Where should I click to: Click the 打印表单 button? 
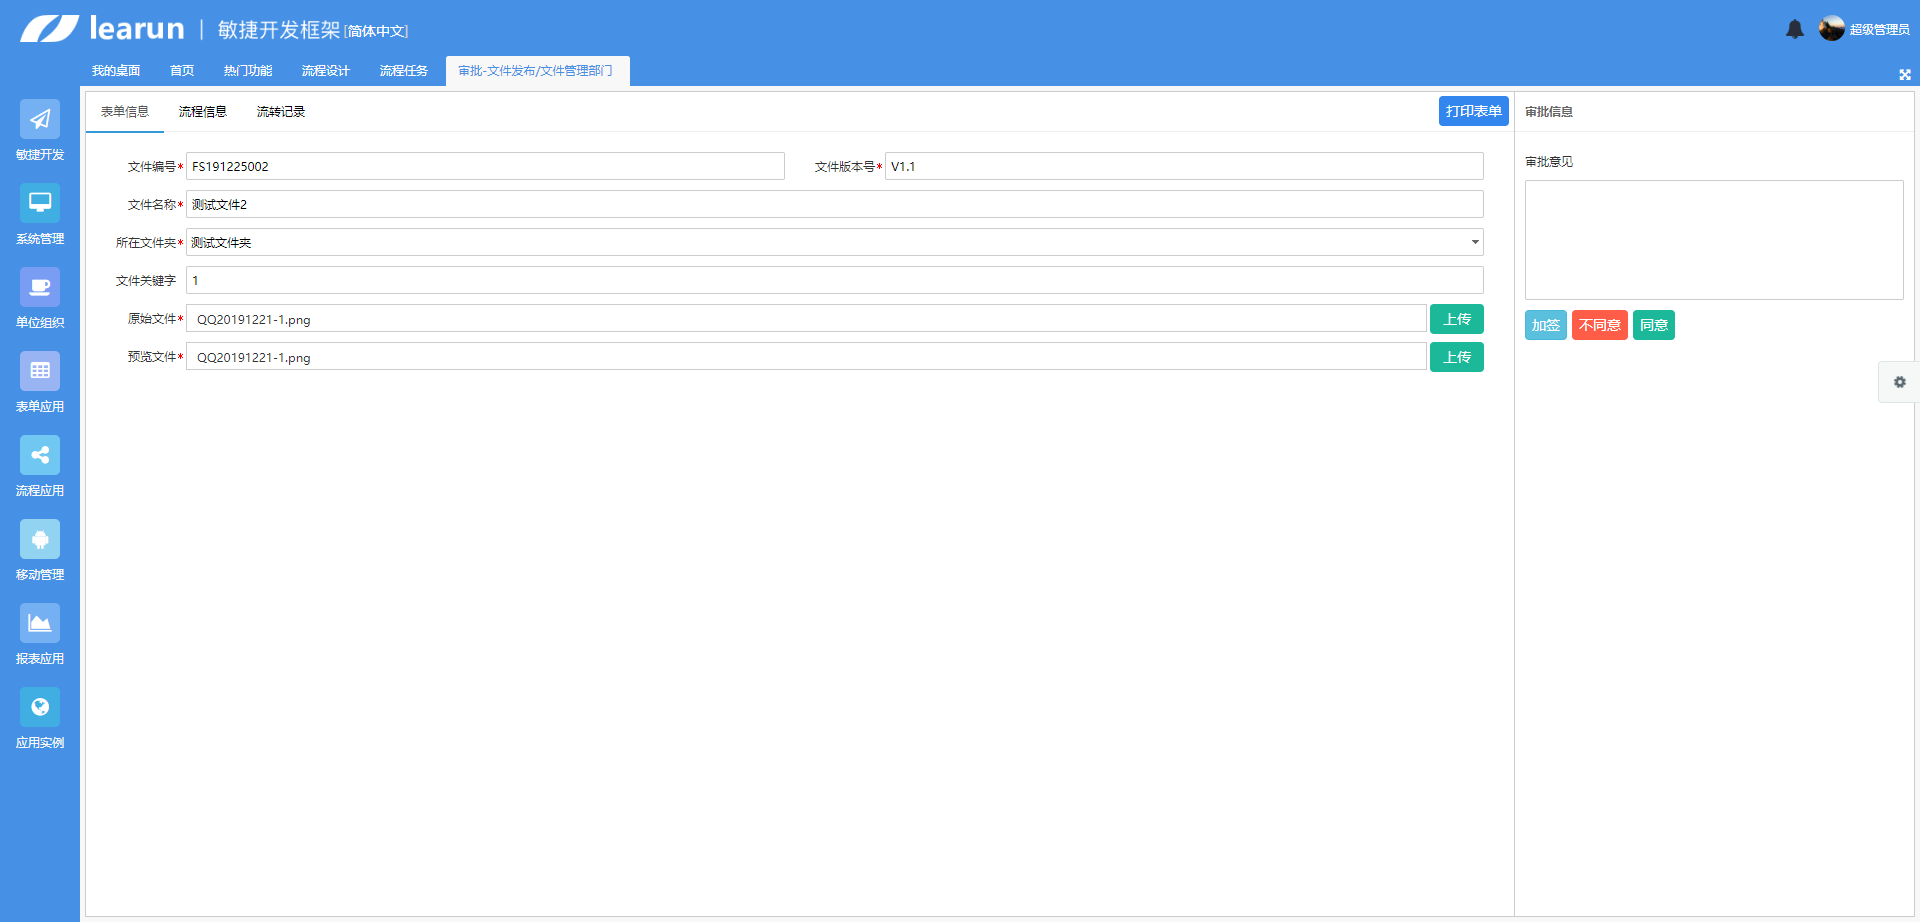(x=1473, y=111)
